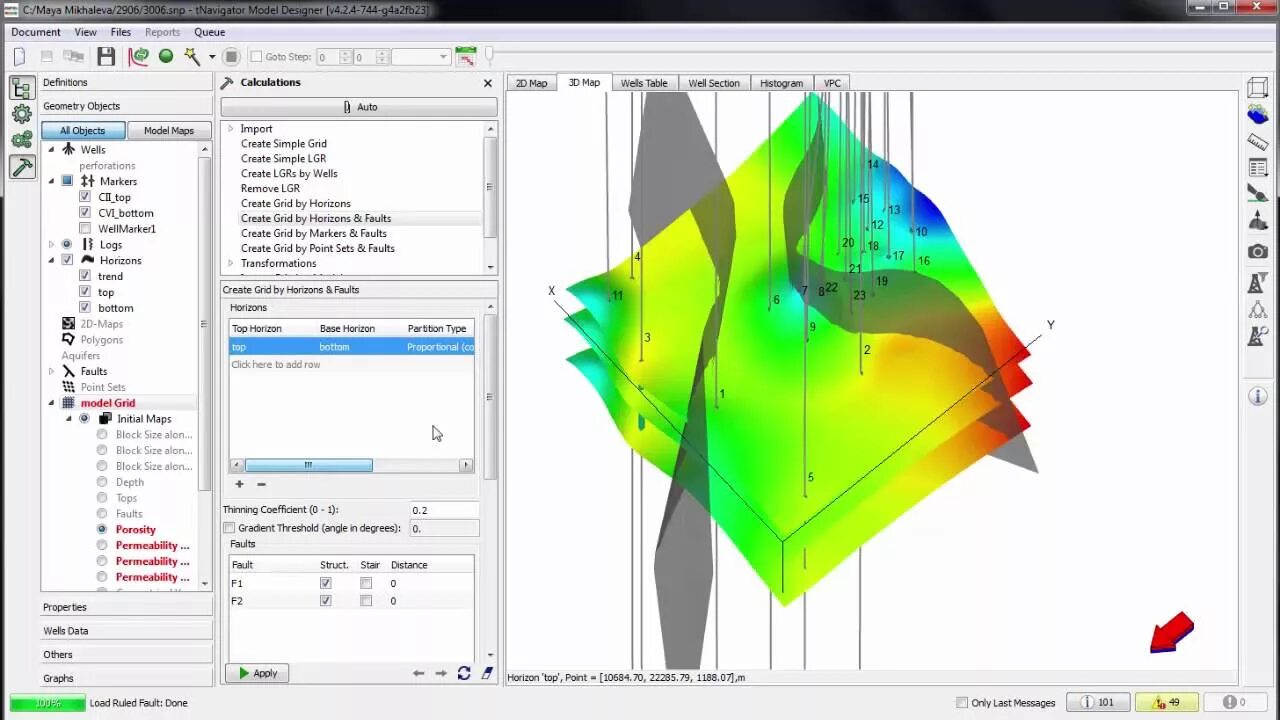Click the well filter derrick icon
The height and width of the screenshot is (720, 1280).
tap(1258, 284)
